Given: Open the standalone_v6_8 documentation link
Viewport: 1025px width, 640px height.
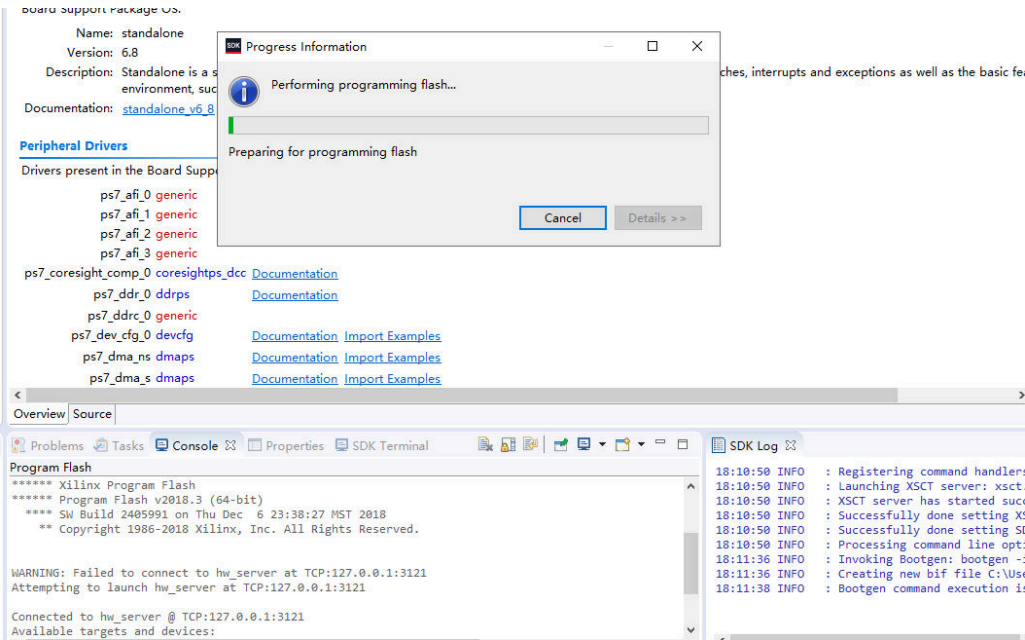Looking at the screenshot, I should tap(168, 109).
